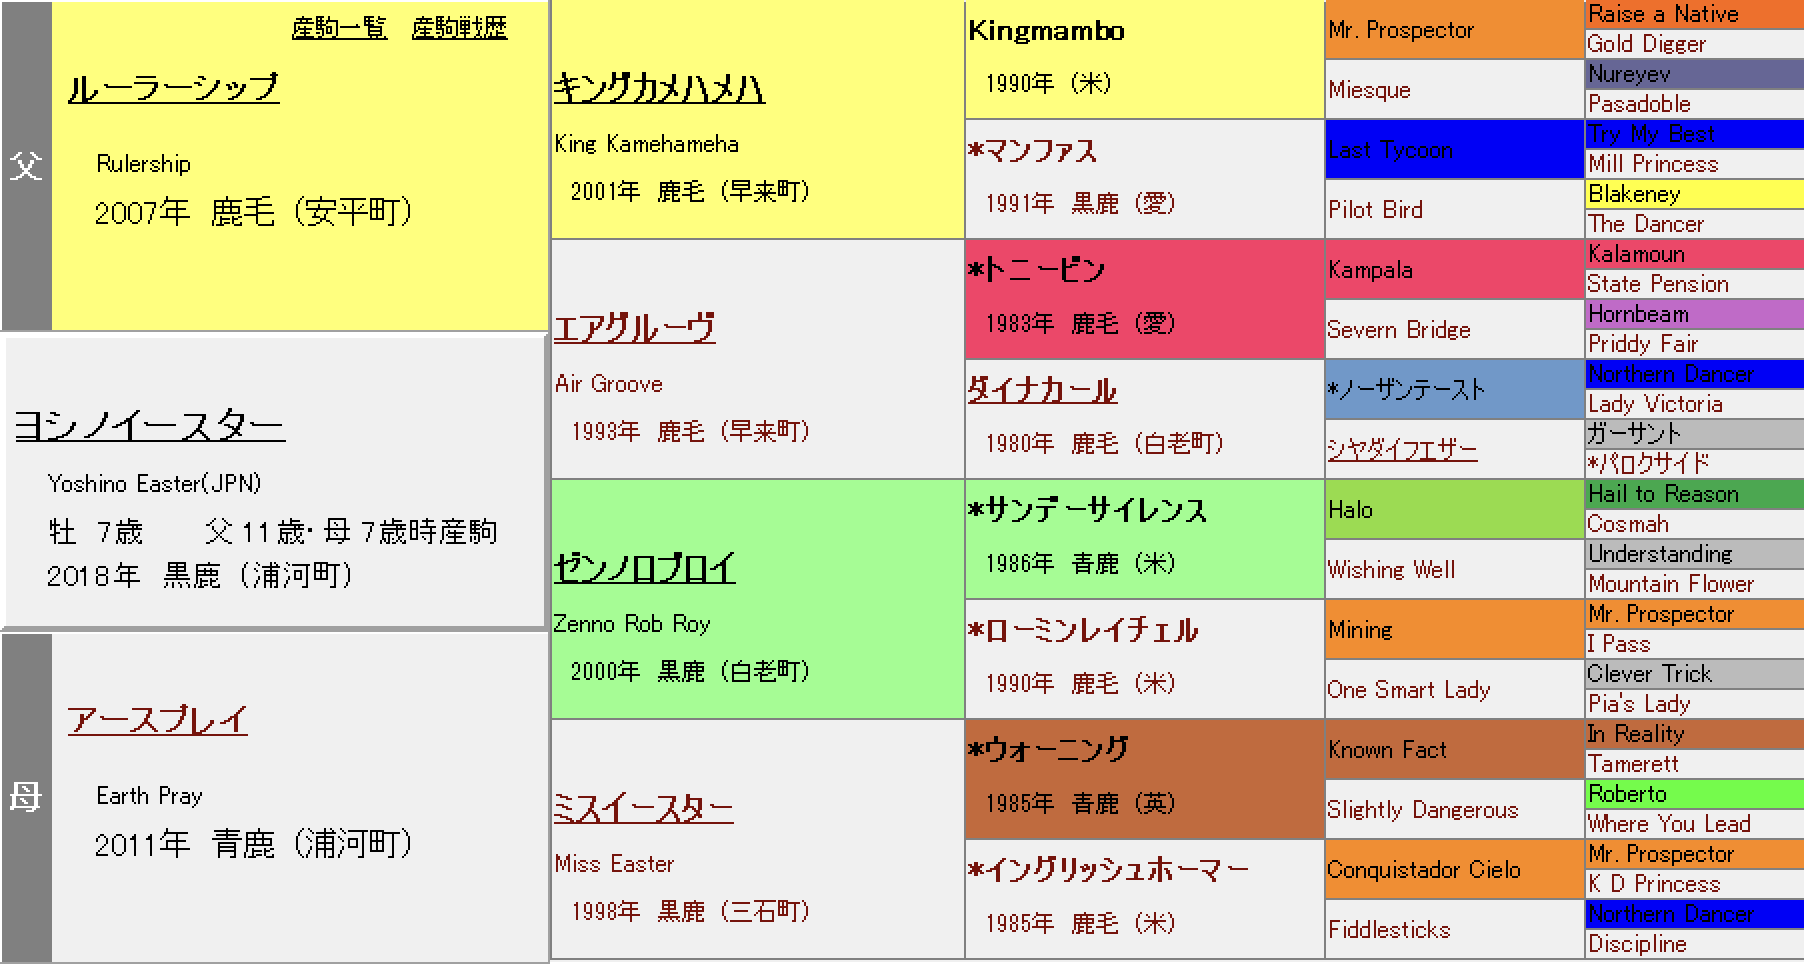Viewport: 1804px width, 964px height.
Task: Select the yellow Blakeney cell
Action: [x=1694, y=194]
